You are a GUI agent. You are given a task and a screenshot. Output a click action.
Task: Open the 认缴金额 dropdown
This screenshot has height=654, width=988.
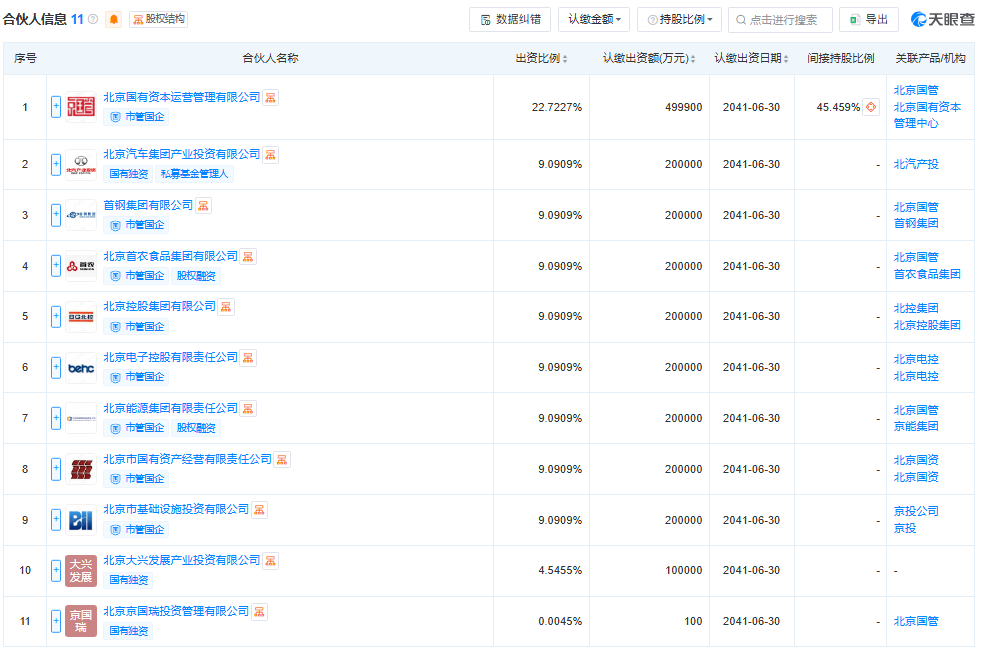[x=594, y=20]
